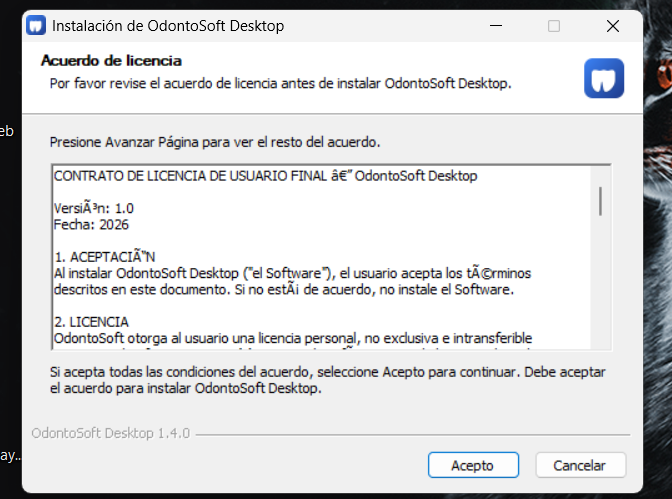The height and width of the screenshot is (499, 672).
Task: Click the "Acuerdo de licencia" heading
Action: (111, 61)
